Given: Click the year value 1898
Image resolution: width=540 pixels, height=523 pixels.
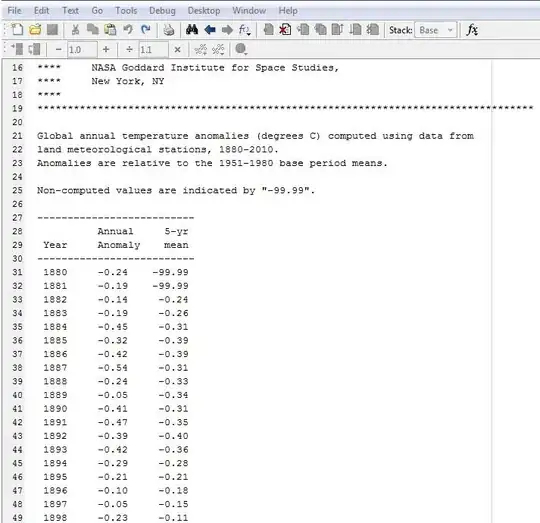Looking at the screenshot, I should tap(55, 518).
